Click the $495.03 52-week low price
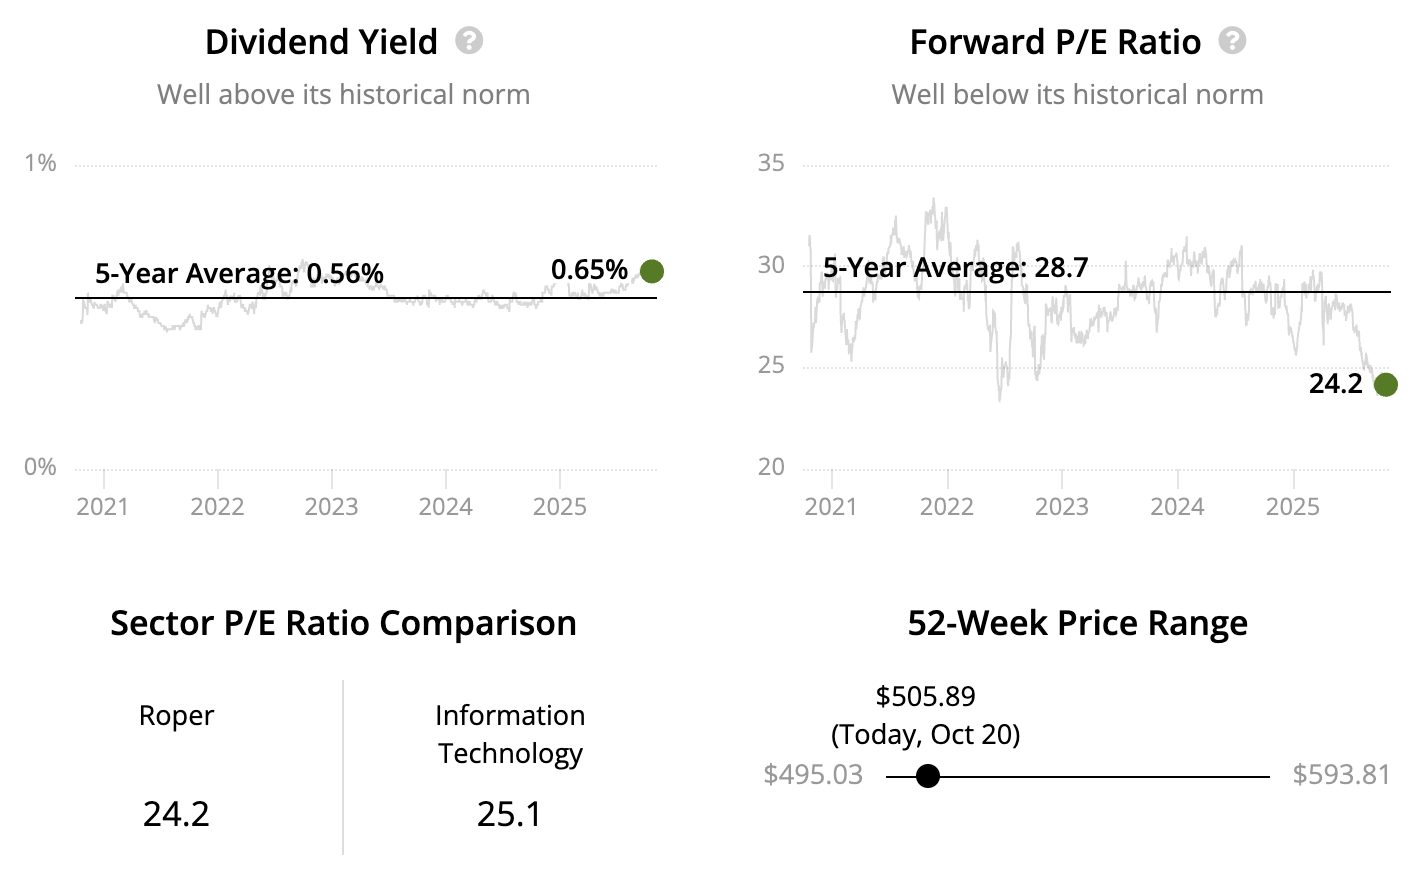The width and height of the screenshot is (1424, 870). (813, 775)
